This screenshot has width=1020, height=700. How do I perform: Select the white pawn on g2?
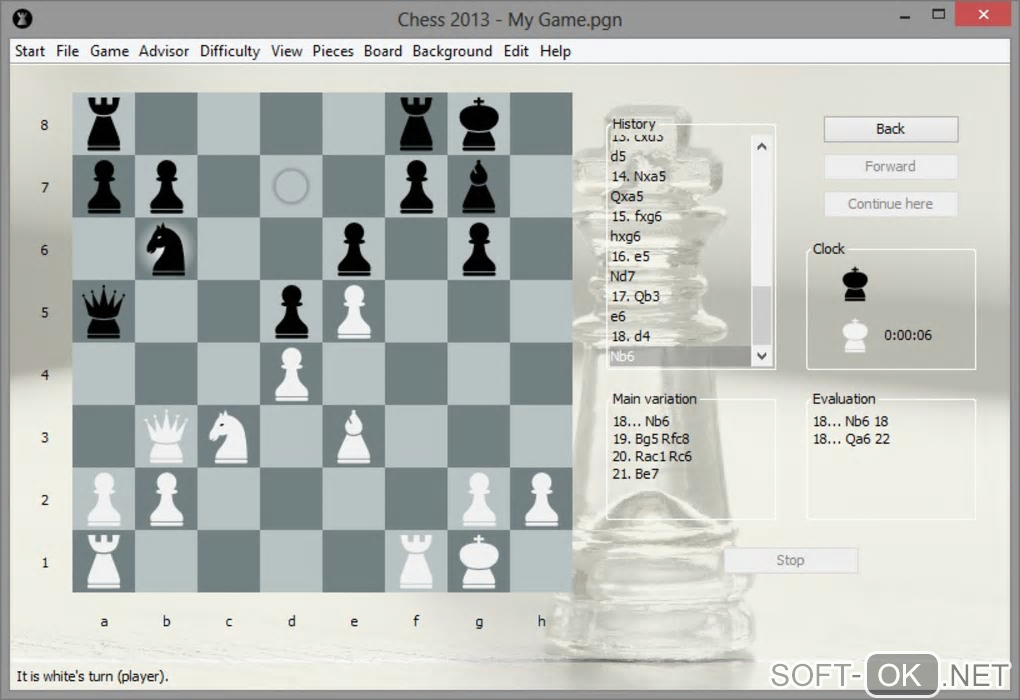pos(479,499)
